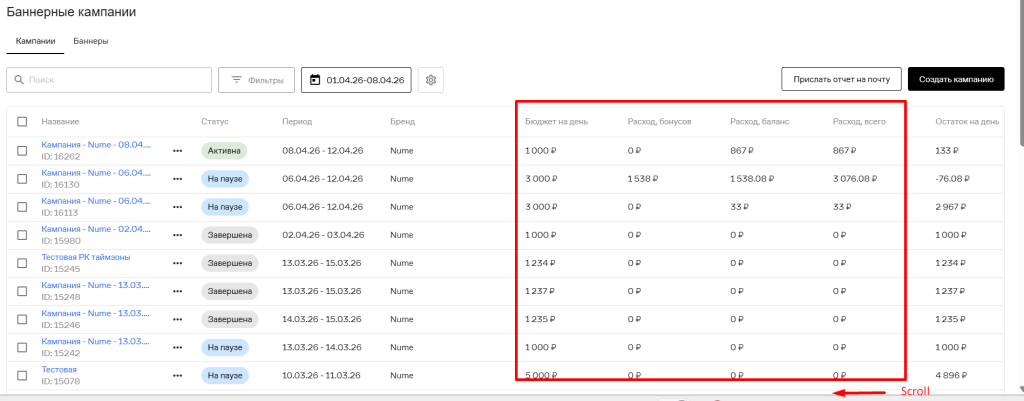Open three-dot menu for Тестовая РК таймзоны
1024x401 pixels.
tap(178, 263)
